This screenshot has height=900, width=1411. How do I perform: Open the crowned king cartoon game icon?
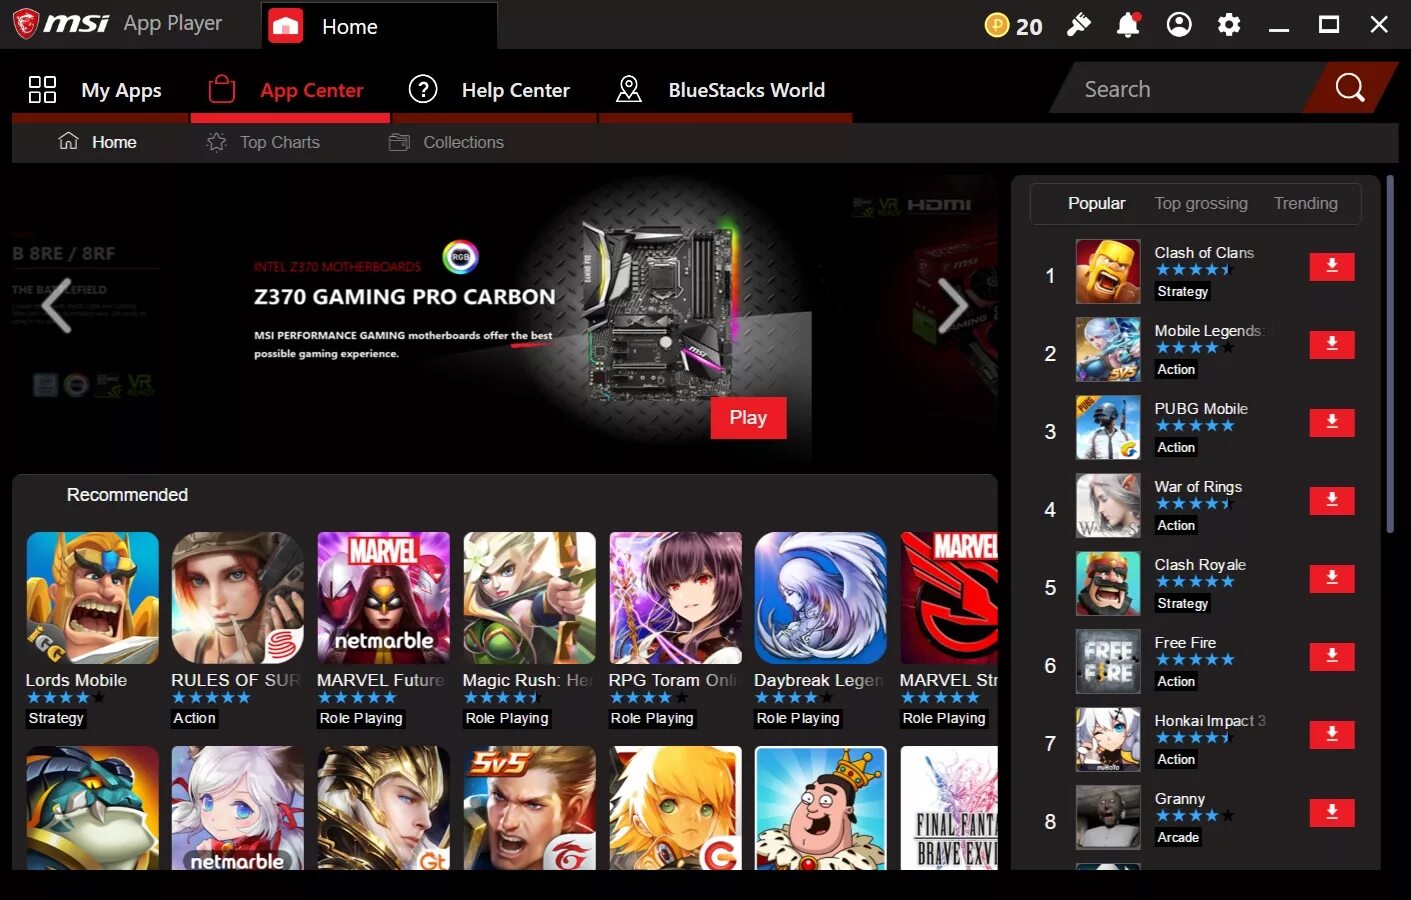coord(821,808)
